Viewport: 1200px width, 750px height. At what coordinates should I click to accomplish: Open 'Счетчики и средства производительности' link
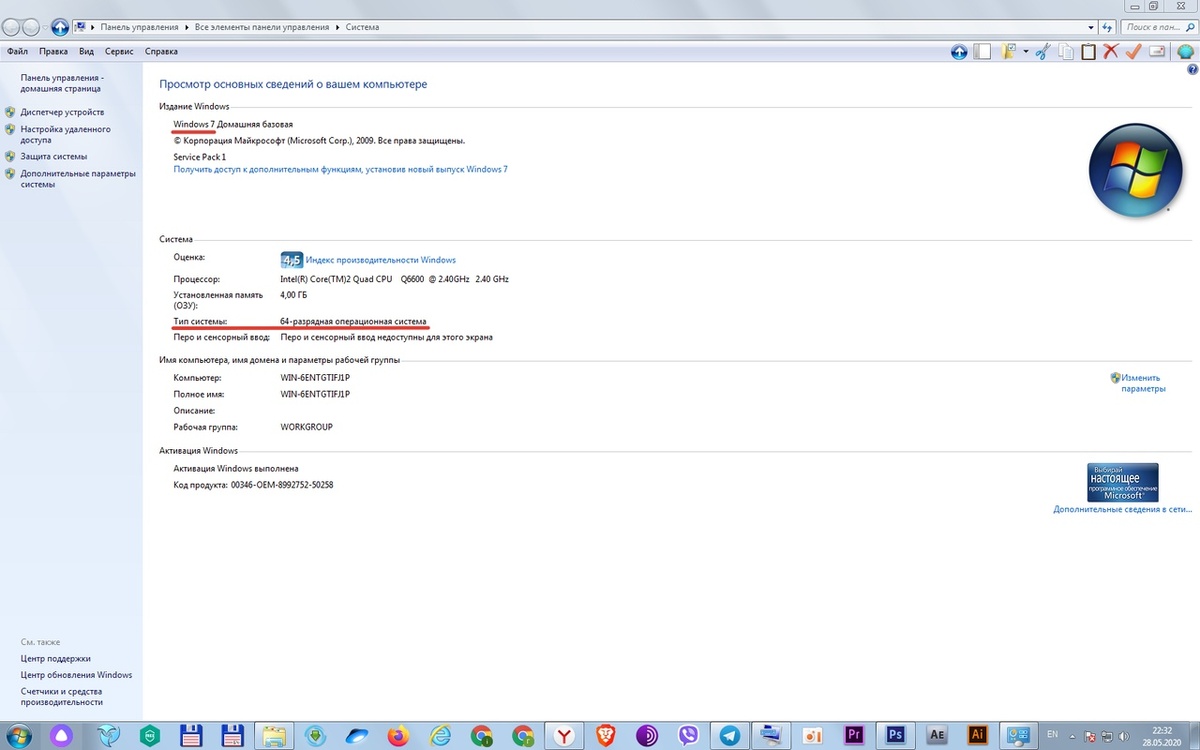tap(61, 697)
